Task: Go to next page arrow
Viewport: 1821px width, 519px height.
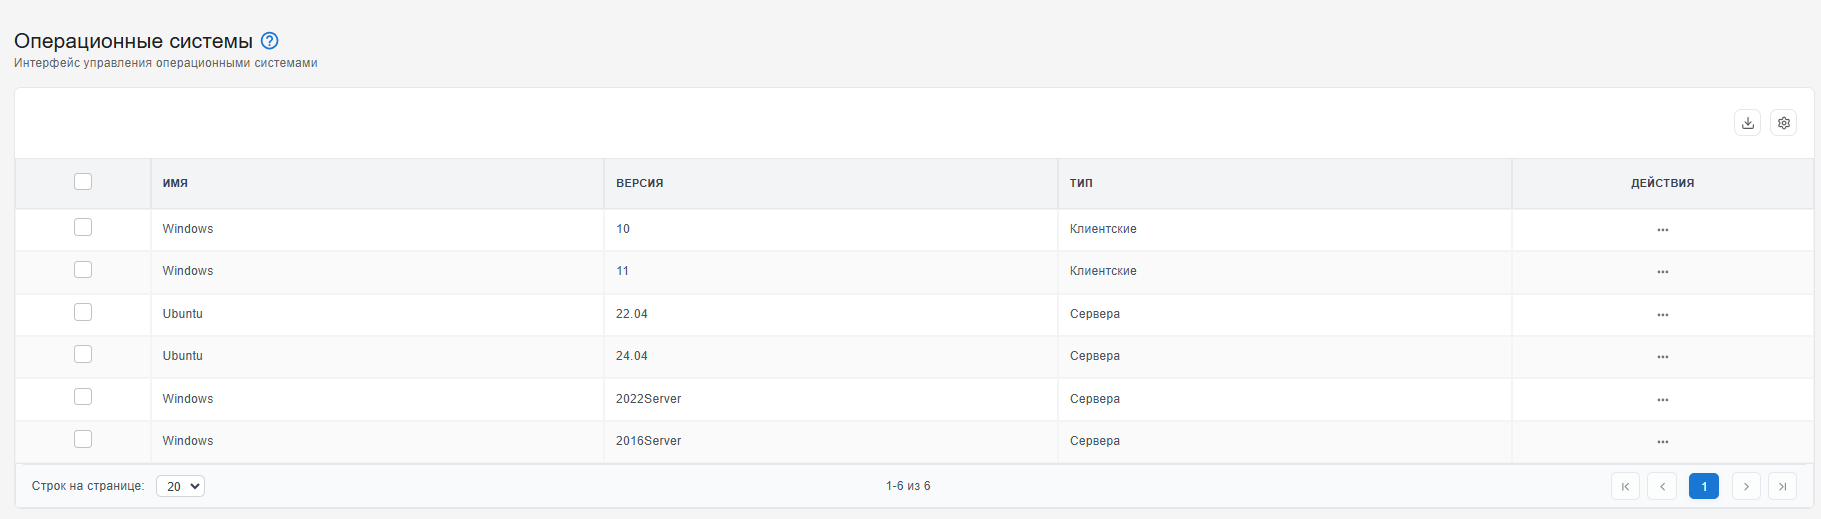Action: tap(1746, 486)
